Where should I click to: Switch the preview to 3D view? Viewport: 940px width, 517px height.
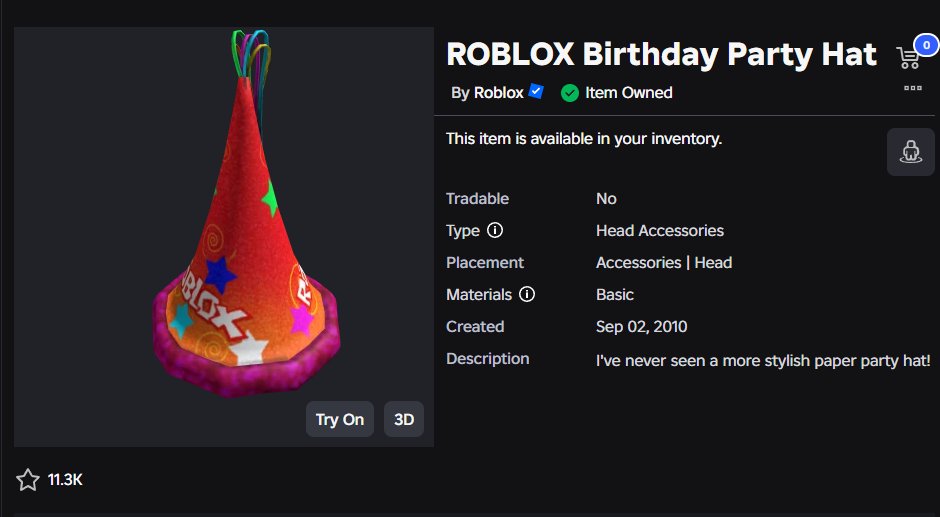pos(404,419)
